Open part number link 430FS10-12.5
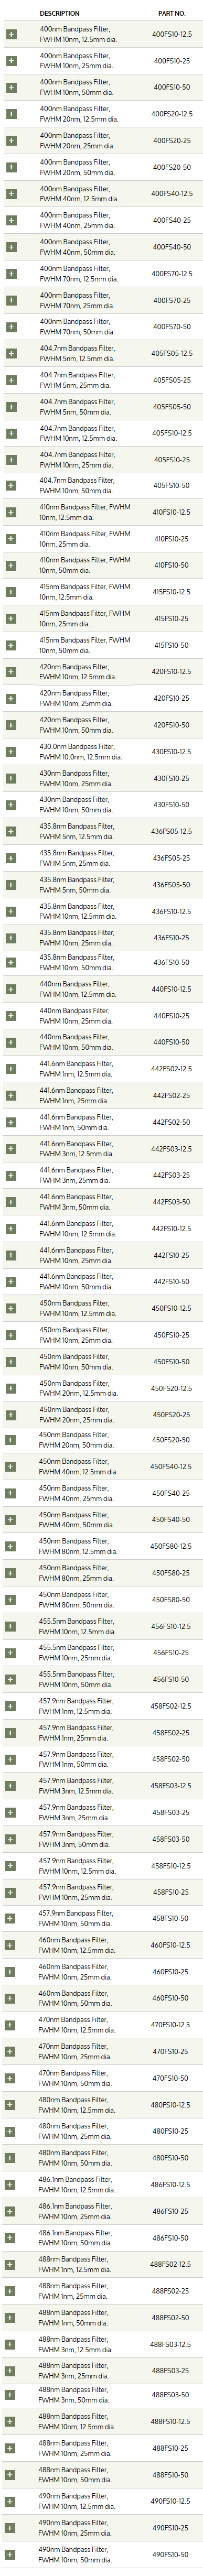The height and width of the screenshot is (2576, 203). (172, 751)
